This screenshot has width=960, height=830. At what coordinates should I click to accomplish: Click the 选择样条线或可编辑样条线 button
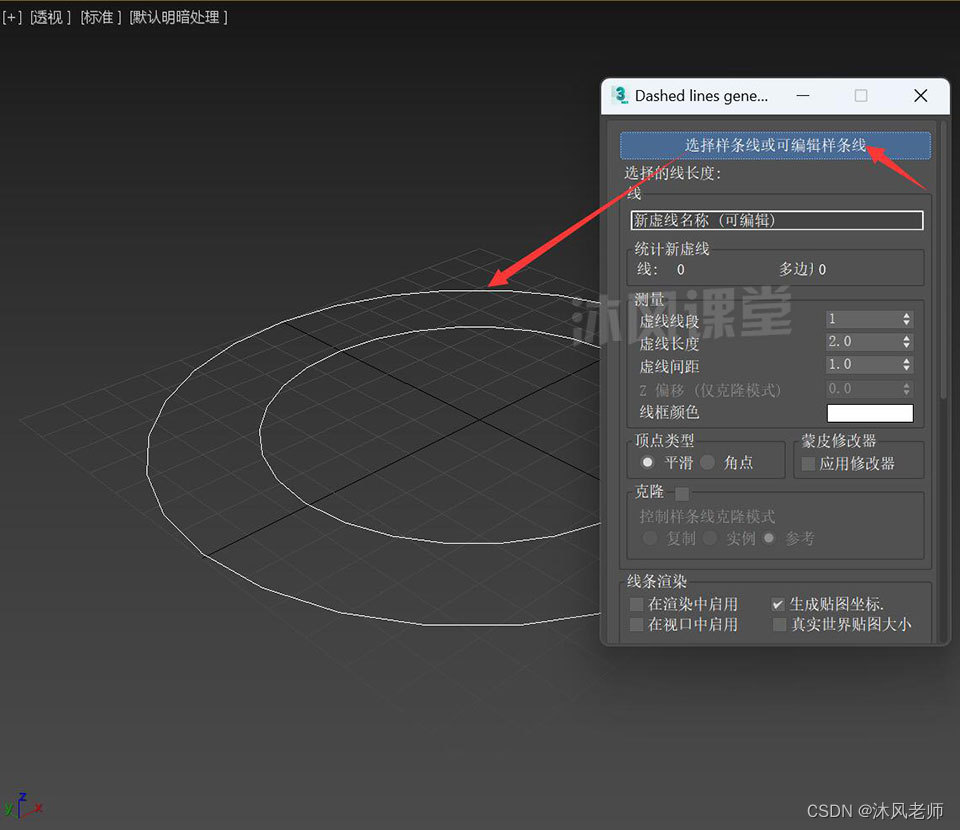point(775,146)
